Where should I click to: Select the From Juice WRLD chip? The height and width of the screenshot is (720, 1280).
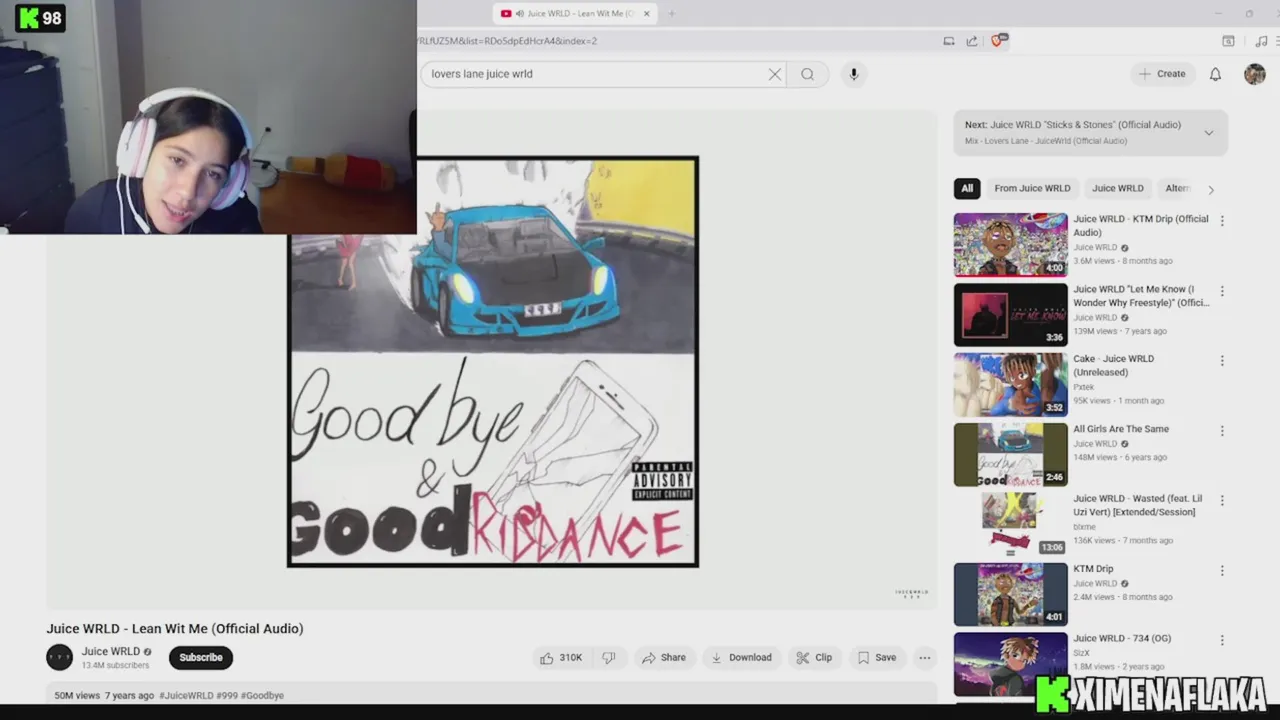point(1032,188)
